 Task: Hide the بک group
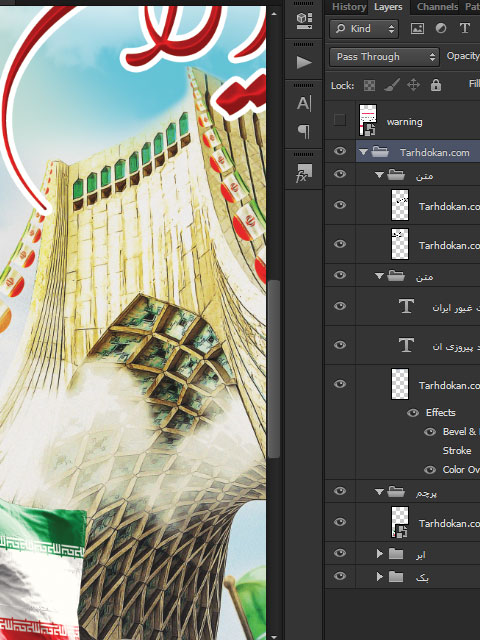click(x=340, y=576)
